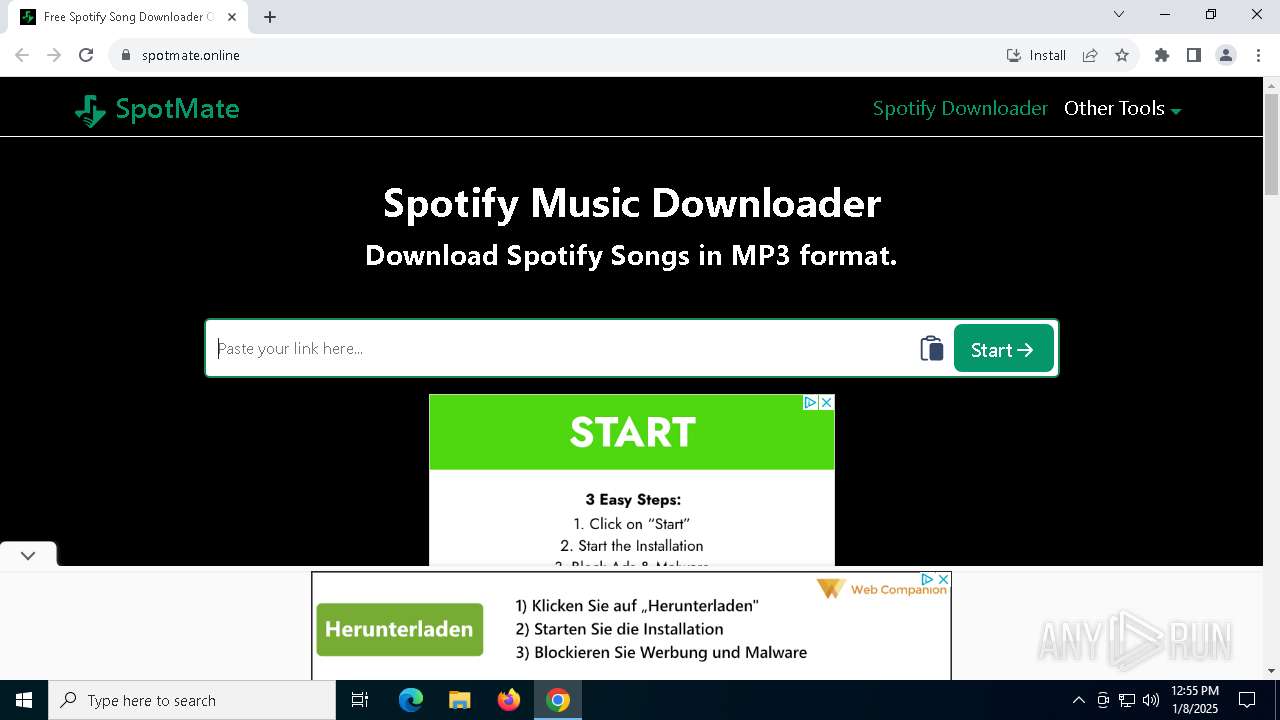Image resolution: width=1280 pixels, height=720 pixels.
Task: Click the Herunterladen ad button
Action: point(399,629)
